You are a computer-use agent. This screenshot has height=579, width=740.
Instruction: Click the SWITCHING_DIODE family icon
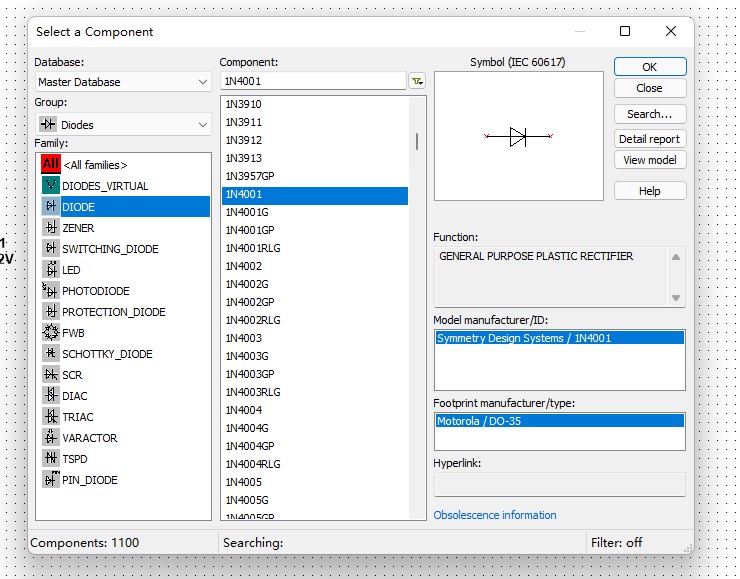50,248
